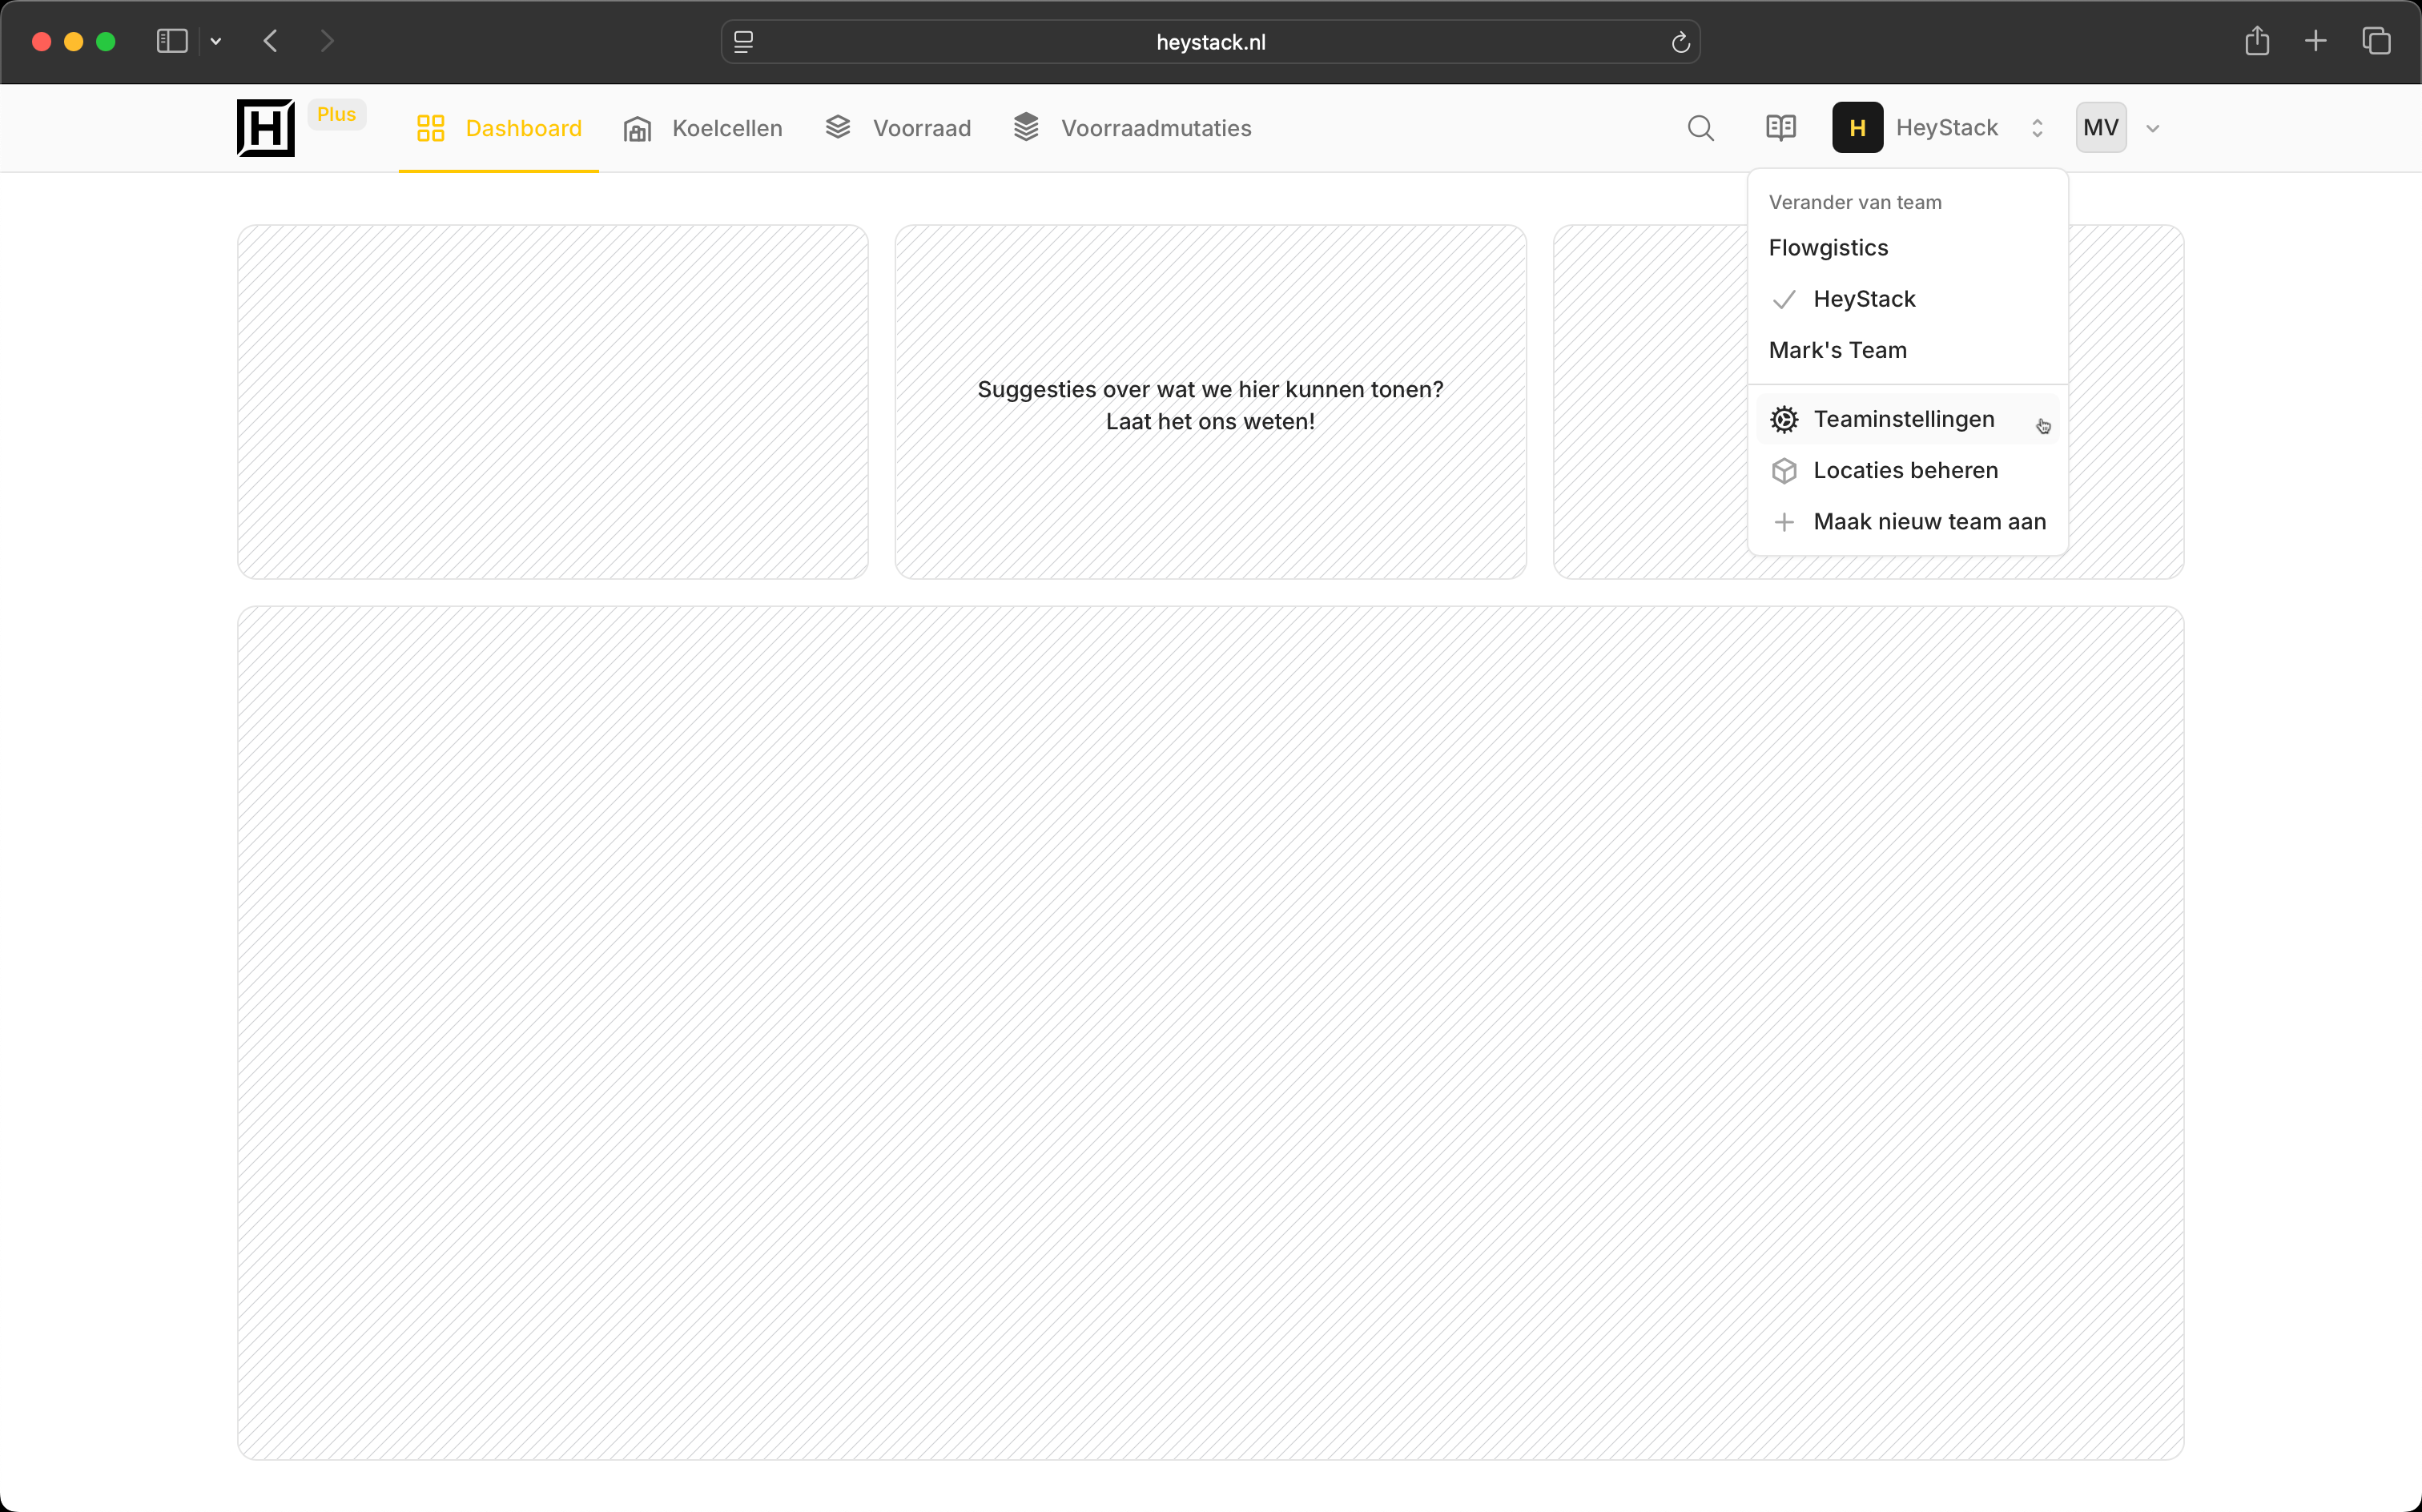The height and width of the screenshot is (1512, 2422).
Task: Open Teaminstellingen
Action: tap(1908, 419)
